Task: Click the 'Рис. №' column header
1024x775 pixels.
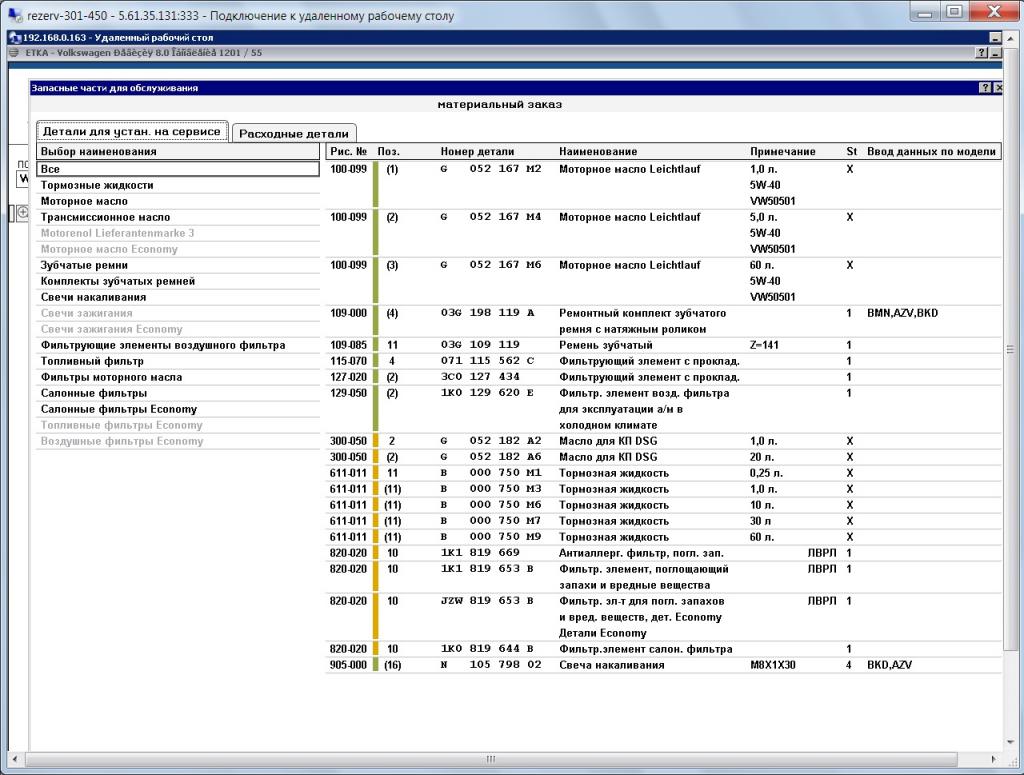Action: 349,151
